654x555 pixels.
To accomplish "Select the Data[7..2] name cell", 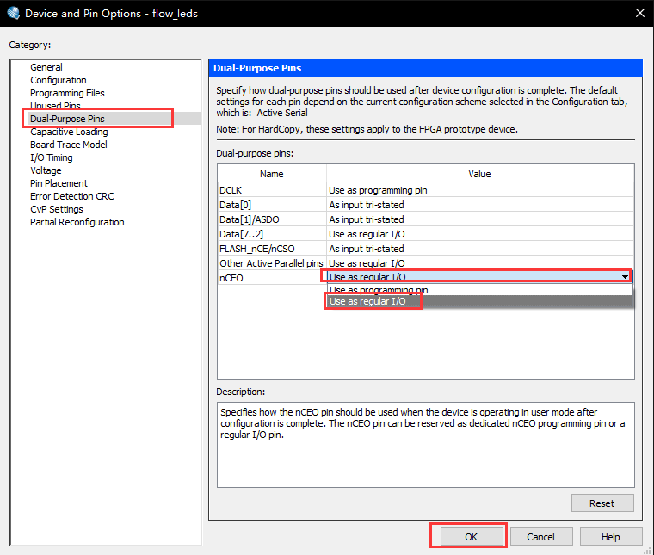I will [272, 234].
